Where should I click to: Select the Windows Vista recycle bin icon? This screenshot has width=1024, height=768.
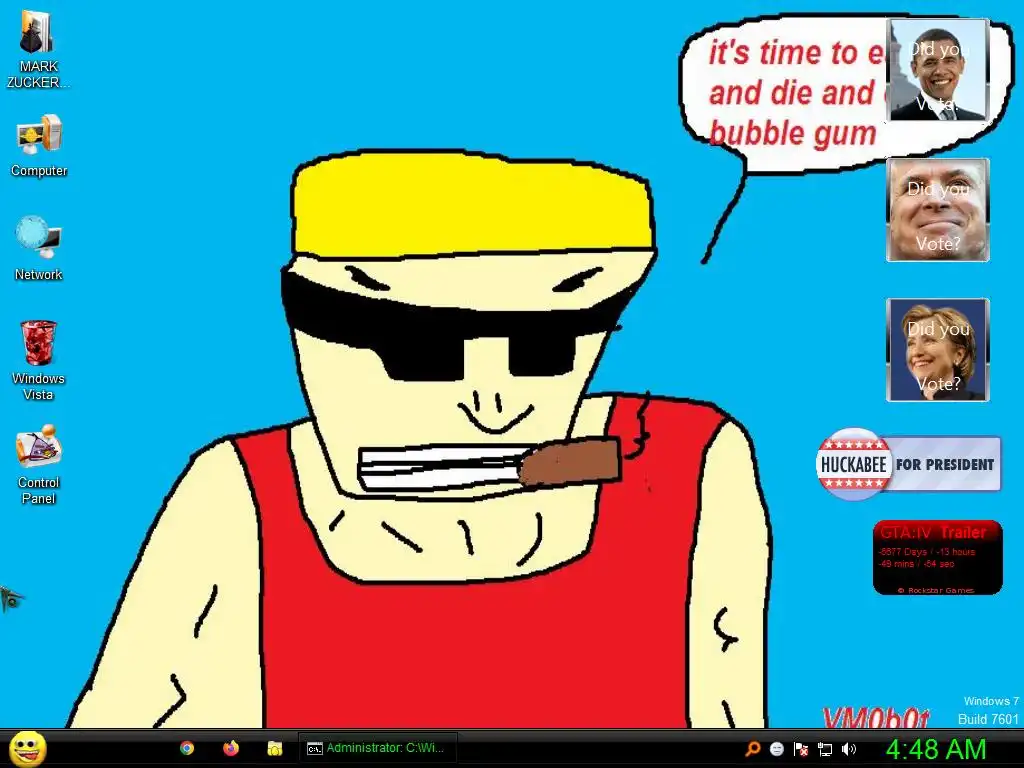[x=39, y=359]
